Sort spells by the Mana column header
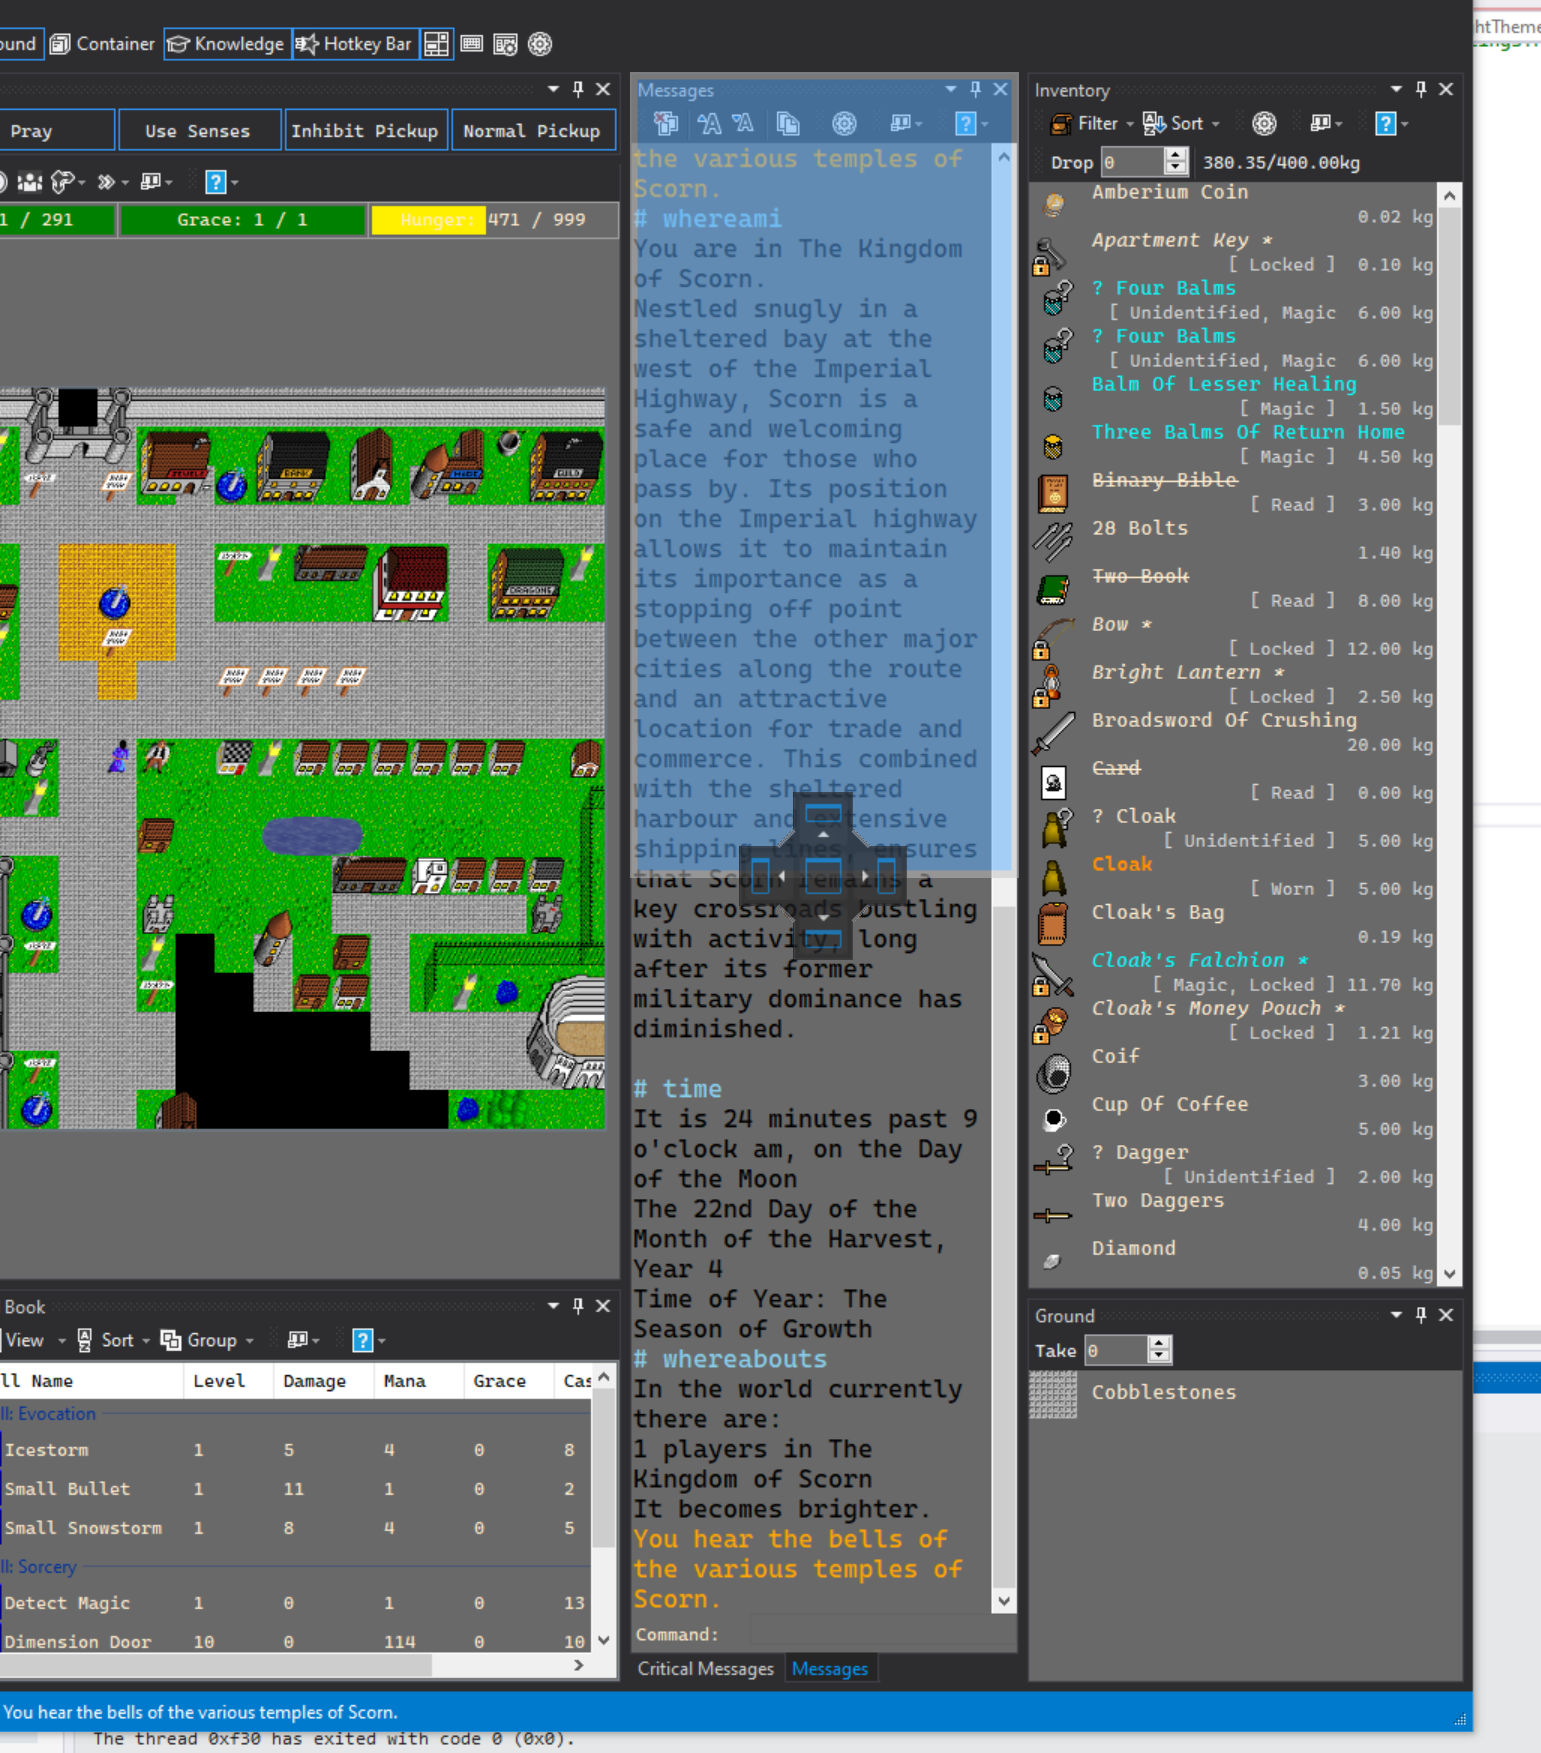Screen dimensions: 1541x1753 pos(418,1381)
